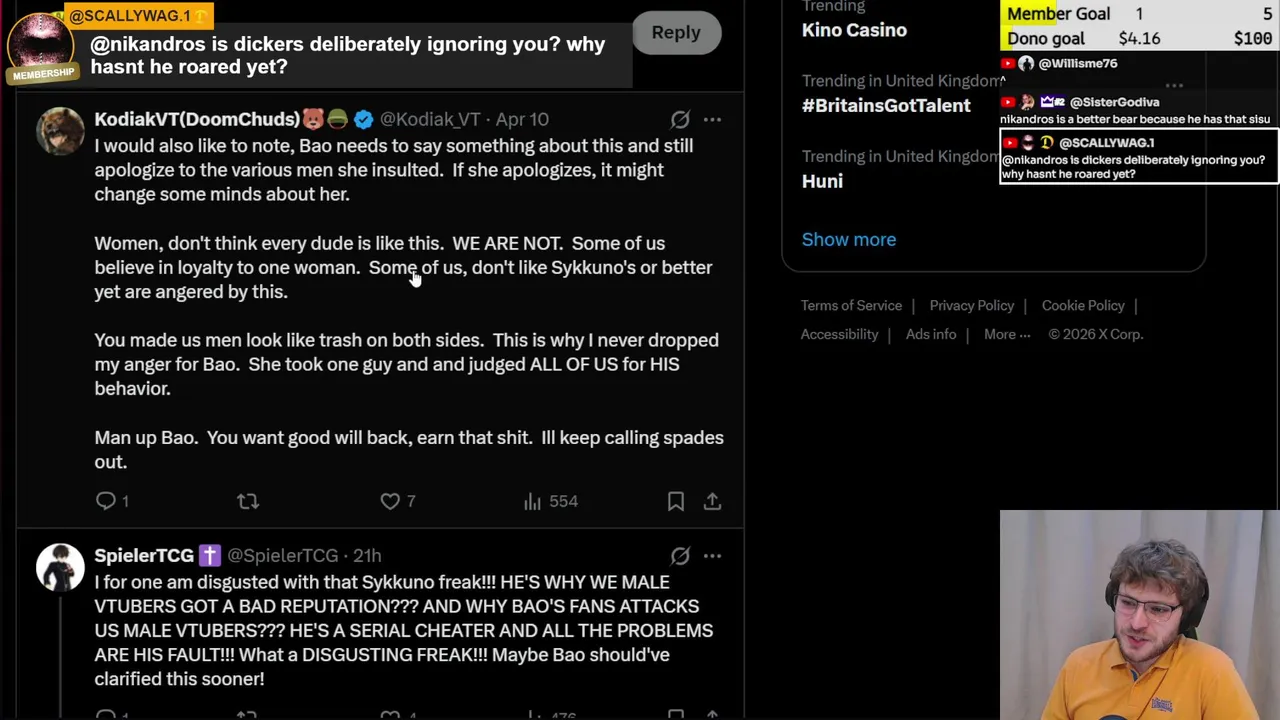1280x720 pixels.
Task: Open the Kino Casino trending topic
Action: coord(854,30)
